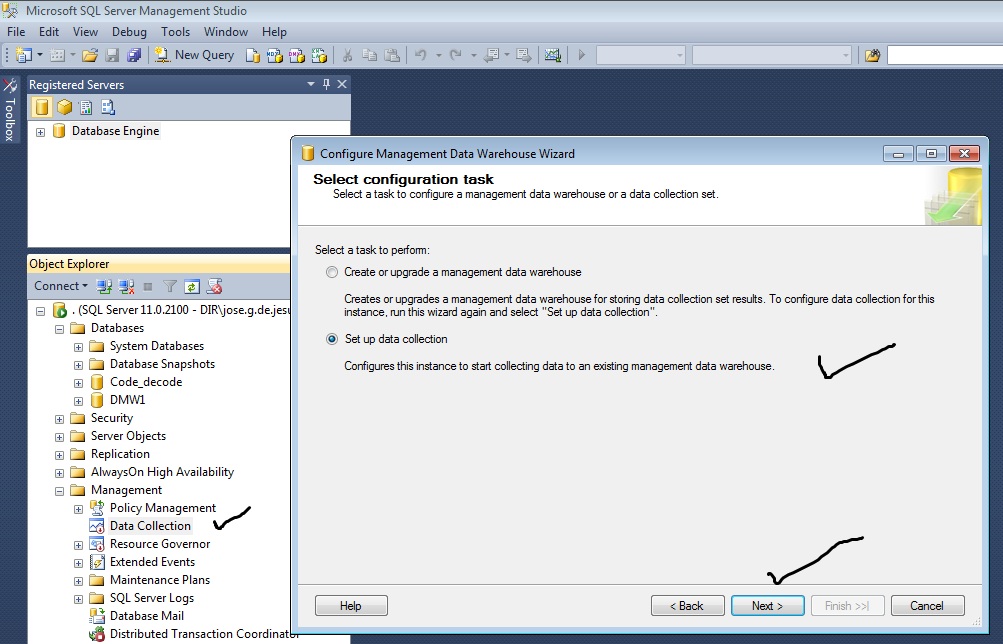Open the Help menu in menu bar
Viewport: 1003px width, 644px height.
click(x=274, y=31)
